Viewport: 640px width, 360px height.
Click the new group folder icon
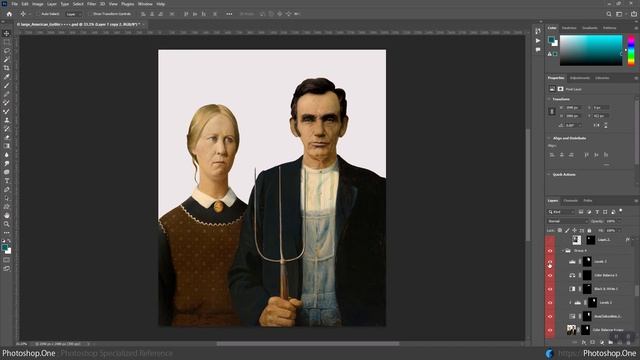coord(611,342)
